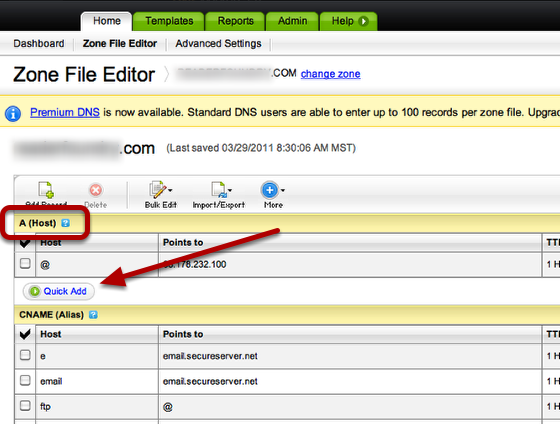Click the Zone File Editor page title
This screenshot has width=560, height=424.
(84, 75)
